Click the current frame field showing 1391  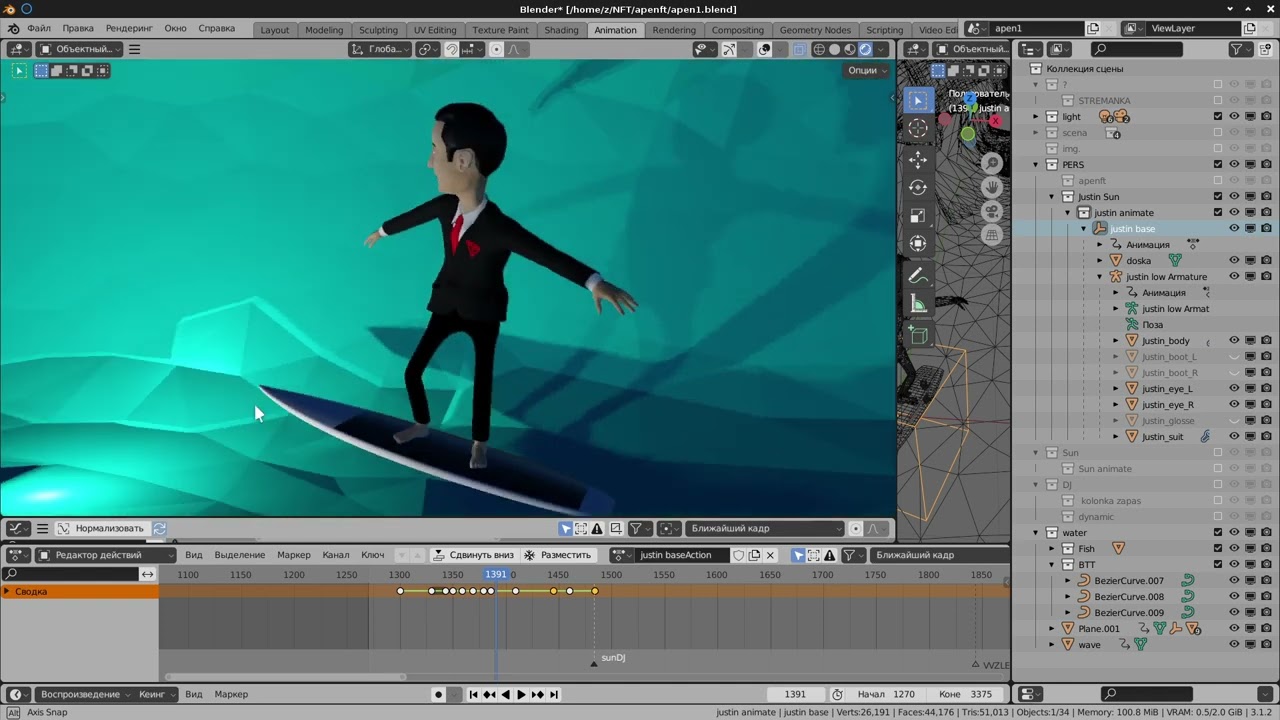(x=795, y=694)
